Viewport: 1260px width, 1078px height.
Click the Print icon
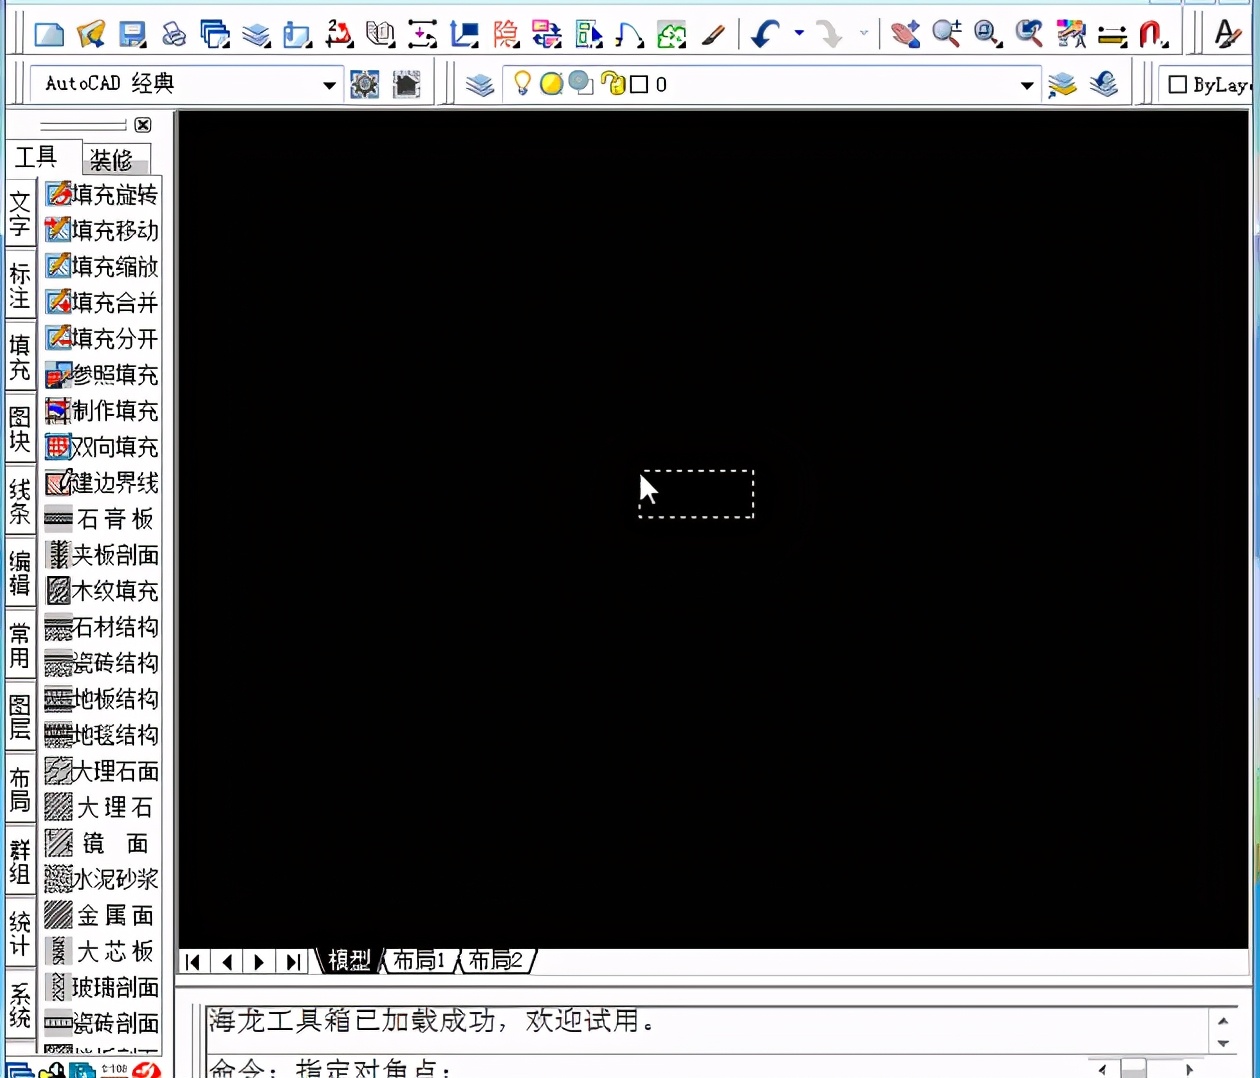click(x=174, y=35)
